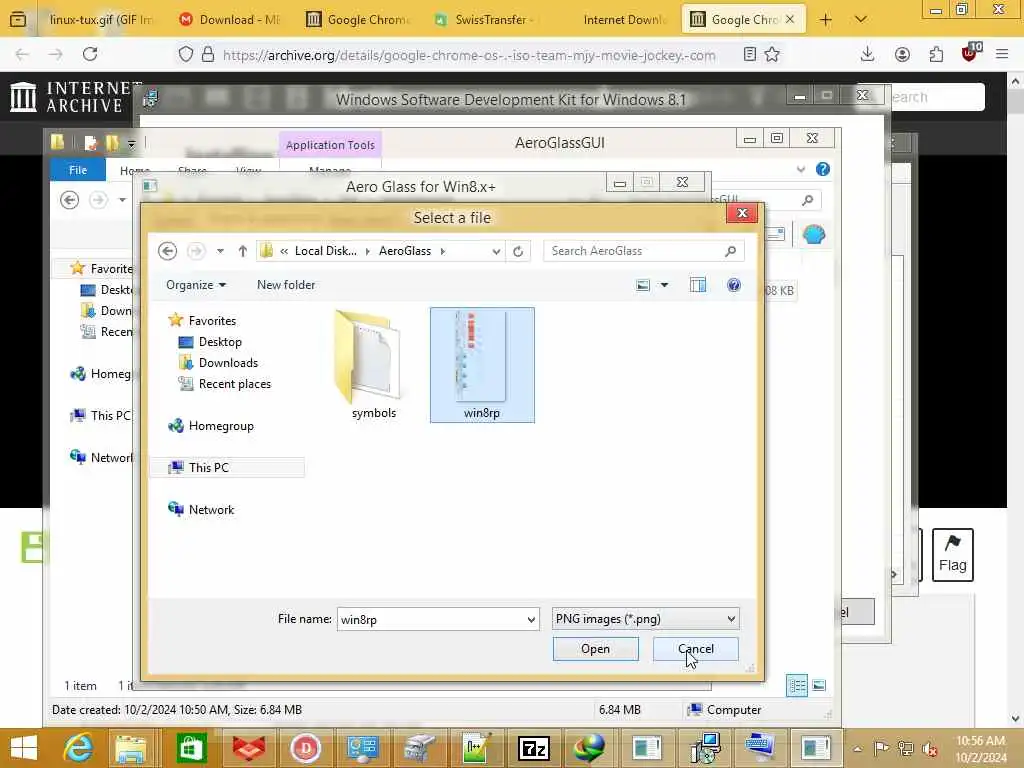
Task: Open browser extensions icon
Action: [x=936, y=55]
